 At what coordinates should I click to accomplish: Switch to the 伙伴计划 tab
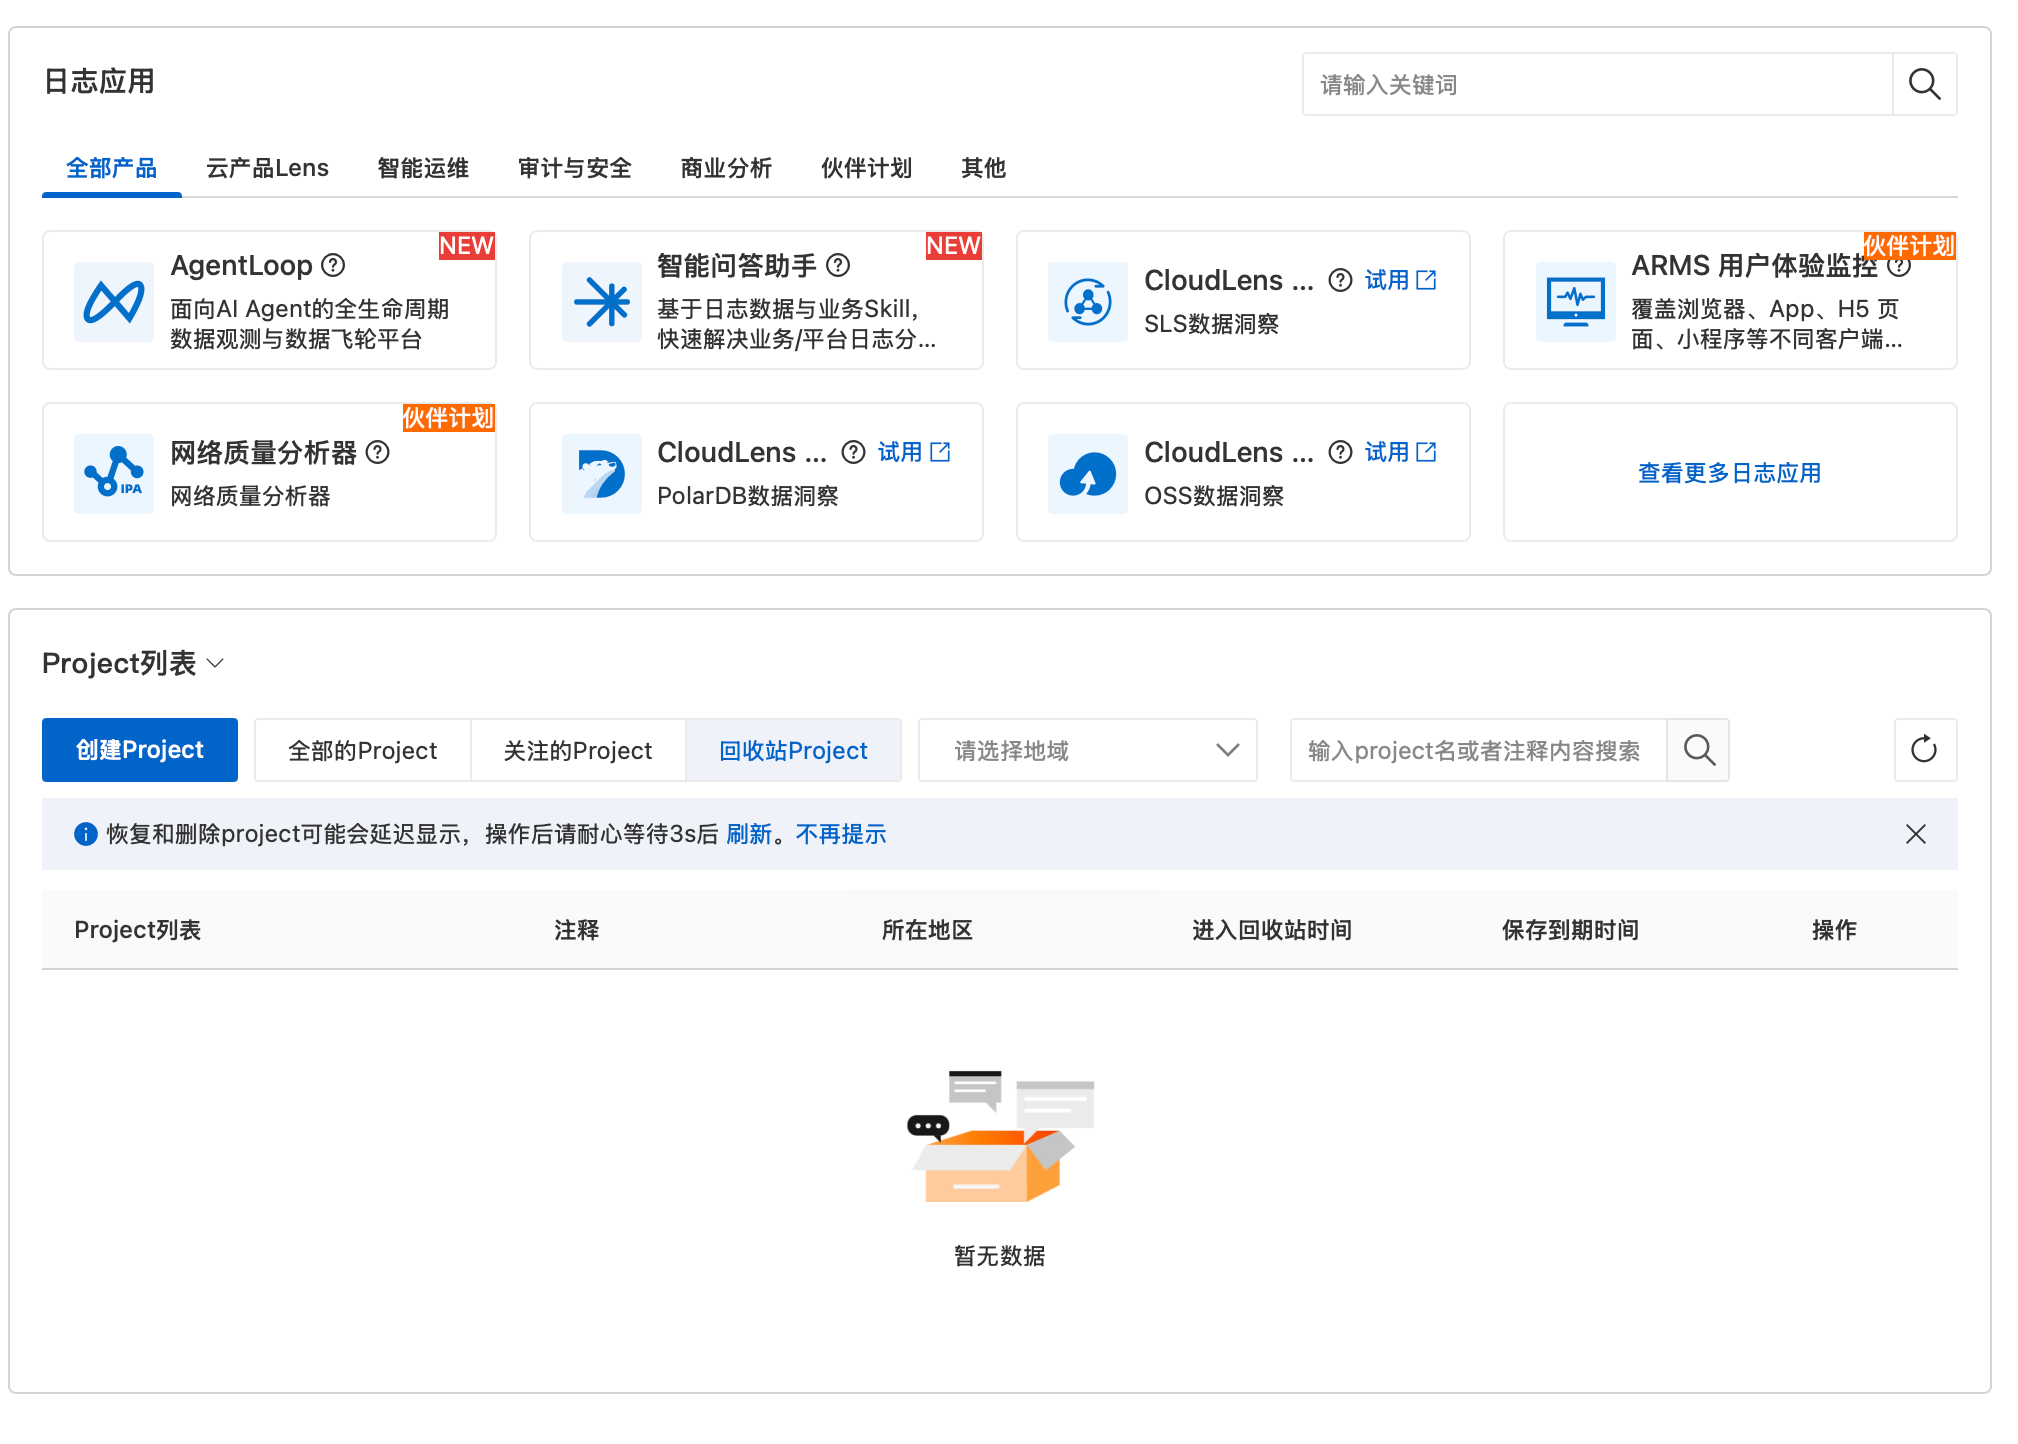866,168
